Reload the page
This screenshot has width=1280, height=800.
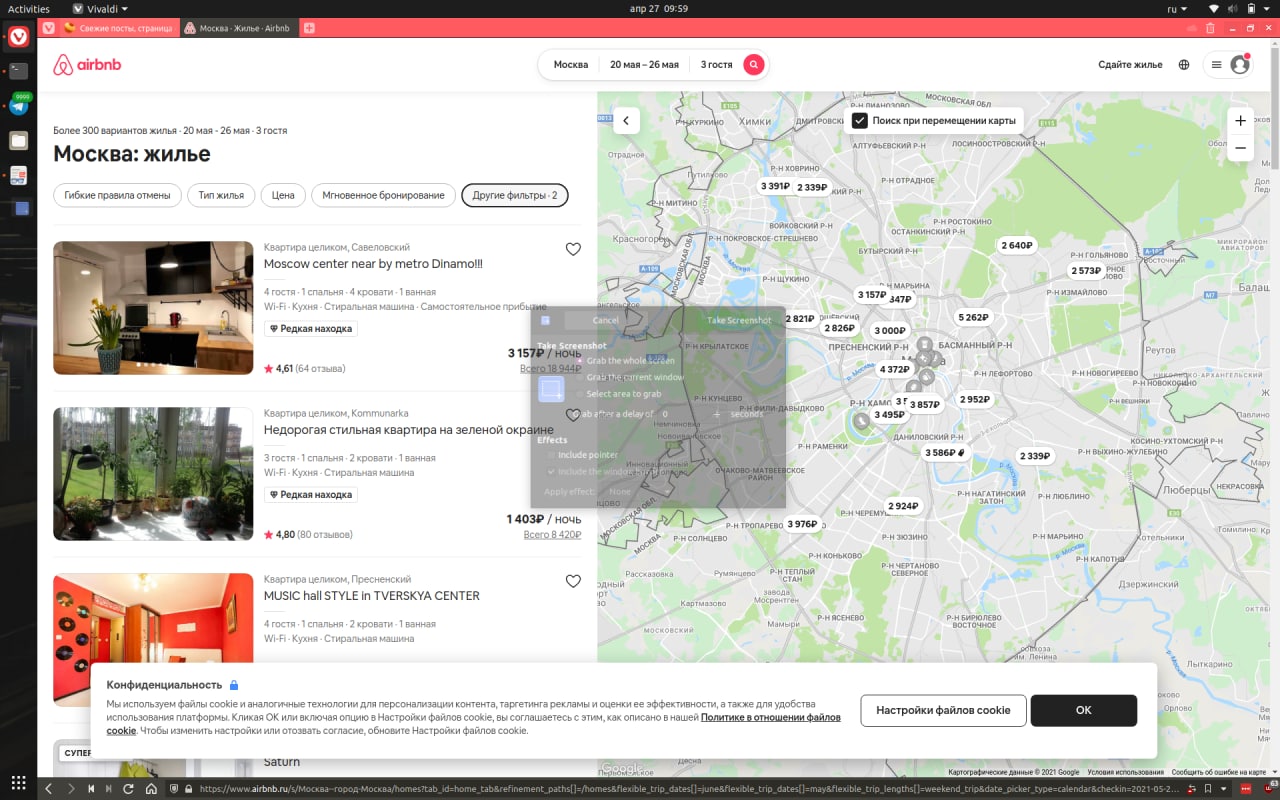pos(130,788)
